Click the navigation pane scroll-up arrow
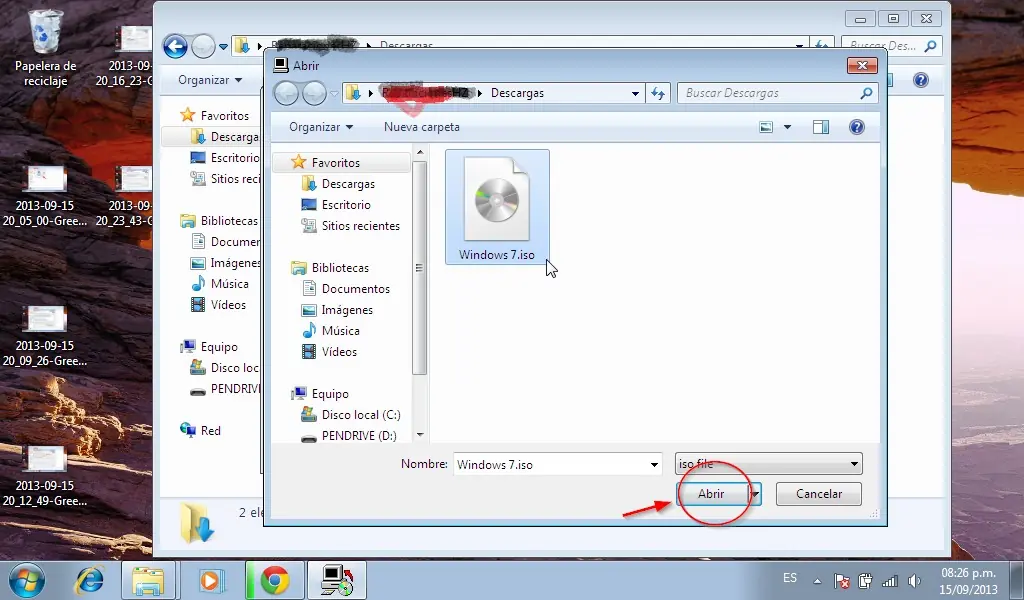Screen dimensions: 1024x600 420,152
